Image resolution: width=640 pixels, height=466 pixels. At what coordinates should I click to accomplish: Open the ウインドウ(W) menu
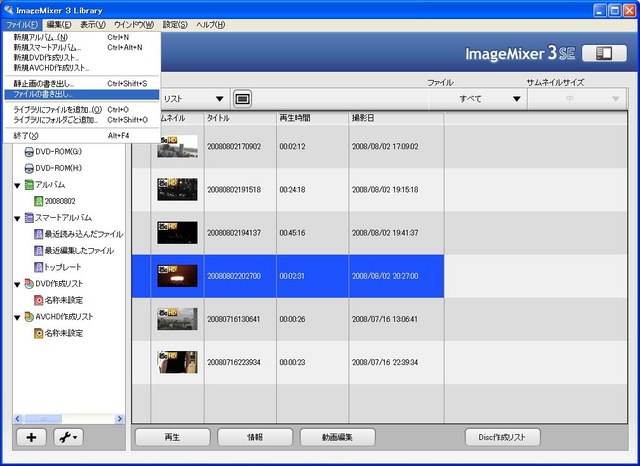[x=134, y=25]
